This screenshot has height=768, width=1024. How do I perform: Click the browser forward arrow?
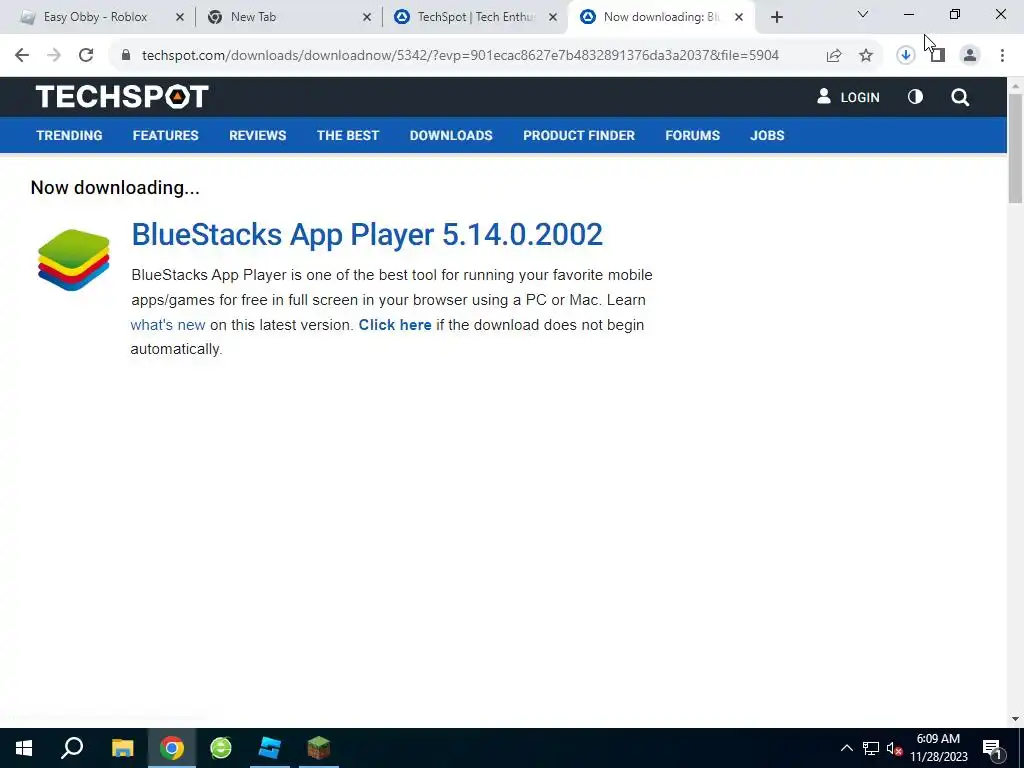54,56
